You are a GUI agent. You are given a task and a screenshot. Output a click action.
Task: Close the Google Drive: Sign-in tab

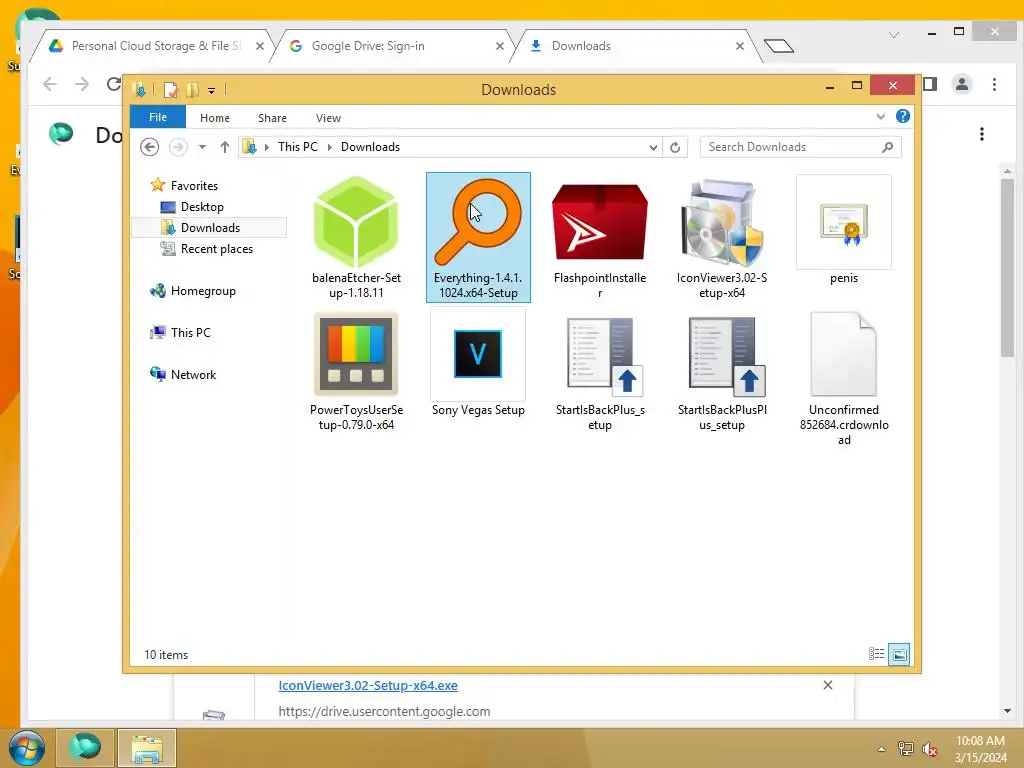pos(500,46)
